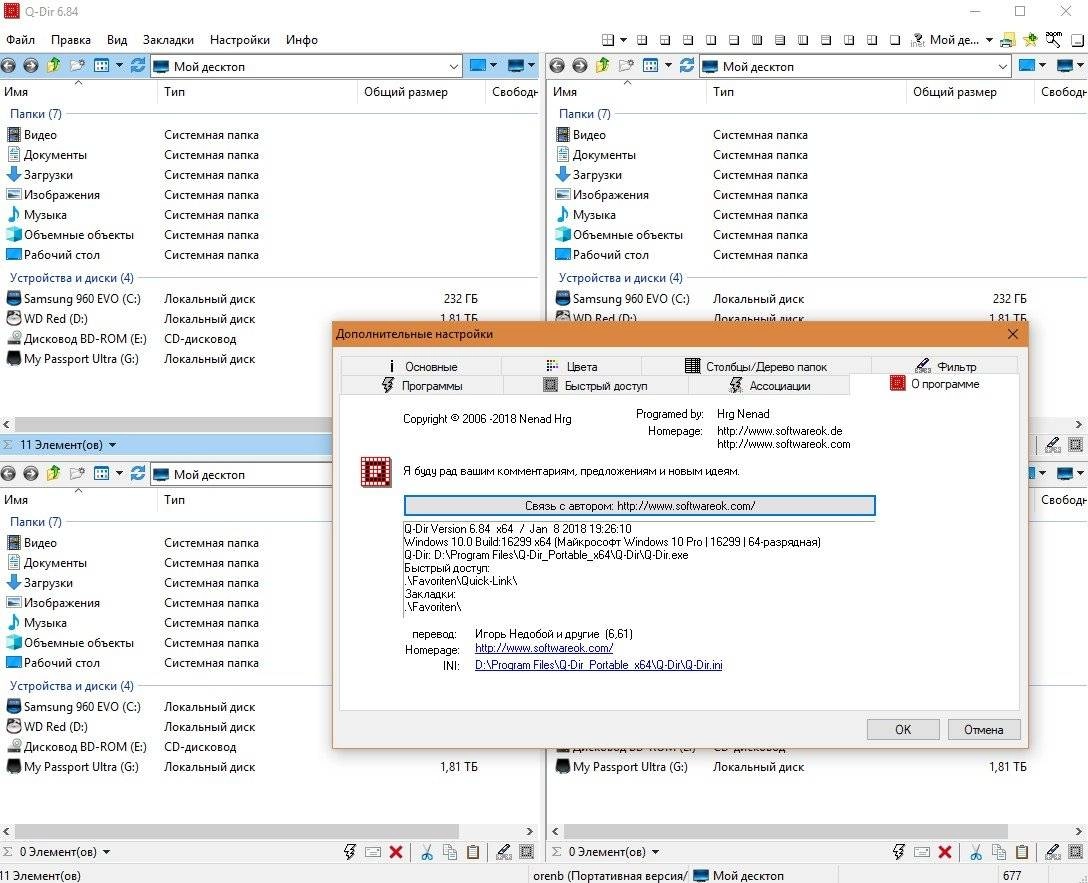
Task: Add to favorites with the star icon
Action: click(x=1030, y=40)
